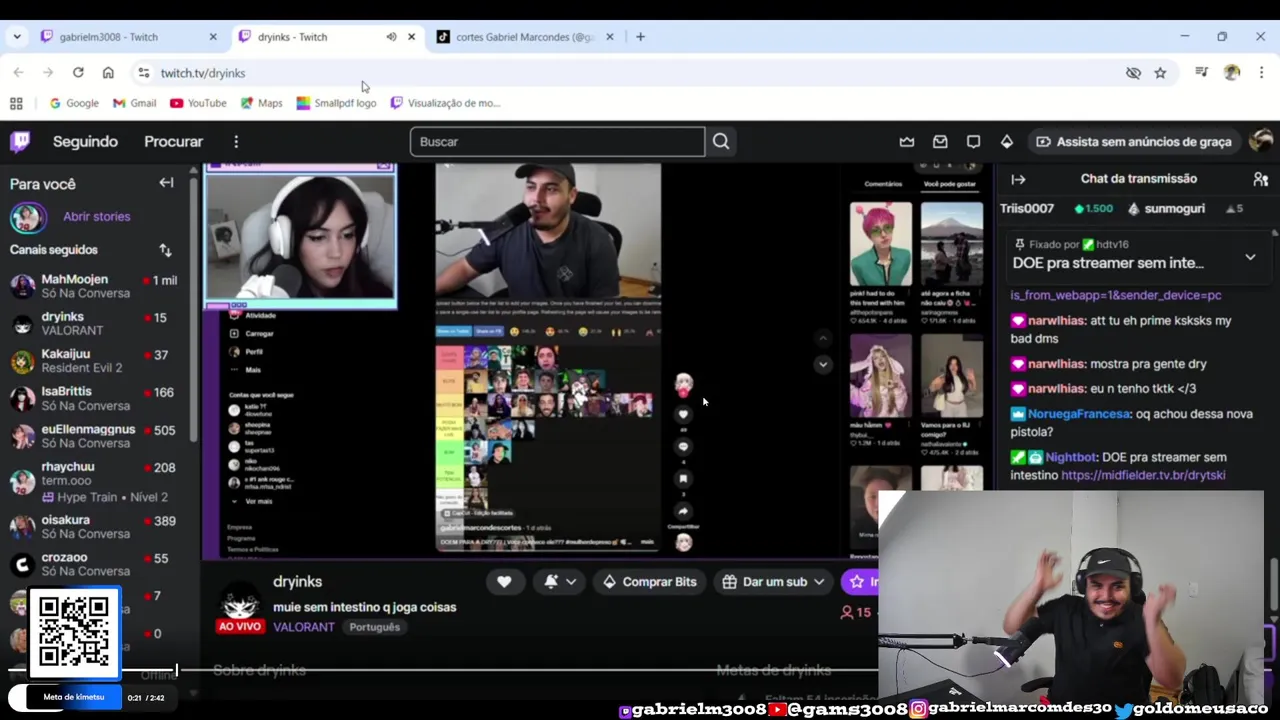Click the dryinks channel avatar AO VIVO
Image resolution: width=1280 pixels, height=720 pixels.
(240, 605)
